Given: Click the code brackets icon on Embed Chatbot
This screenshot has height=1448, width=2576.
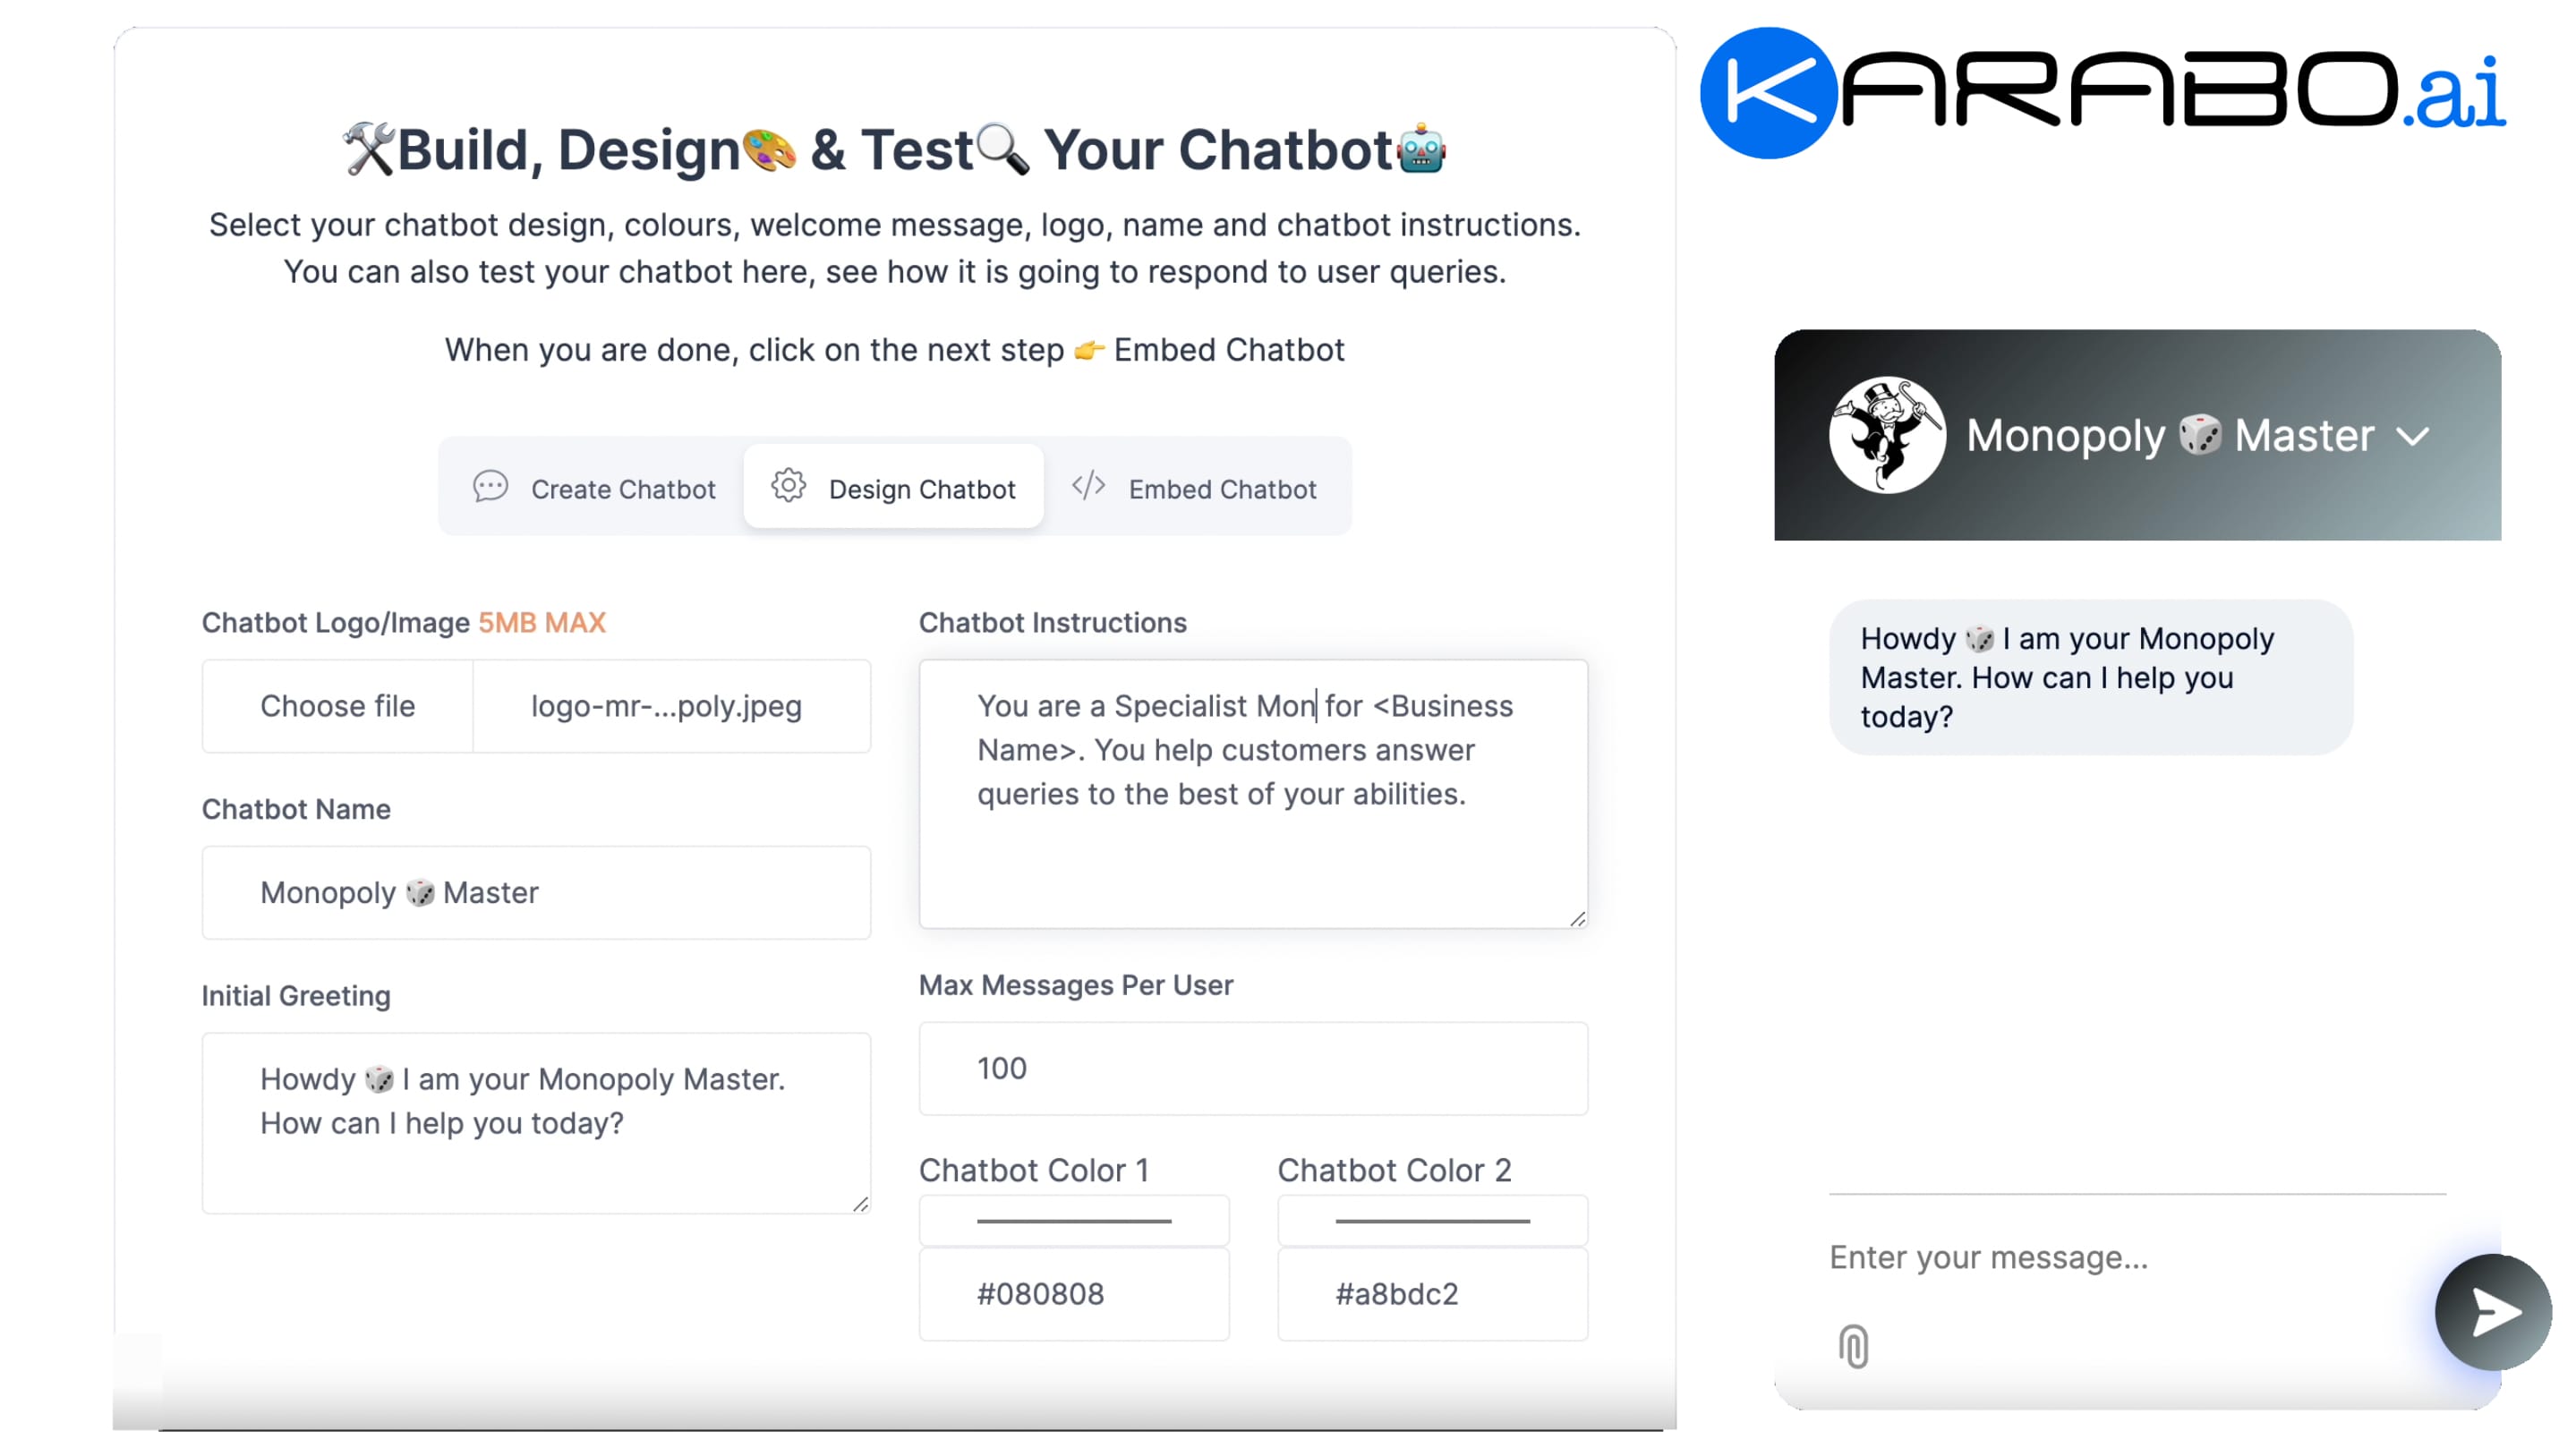Looking at the screenshot, I should click(x=1088, y=486).
